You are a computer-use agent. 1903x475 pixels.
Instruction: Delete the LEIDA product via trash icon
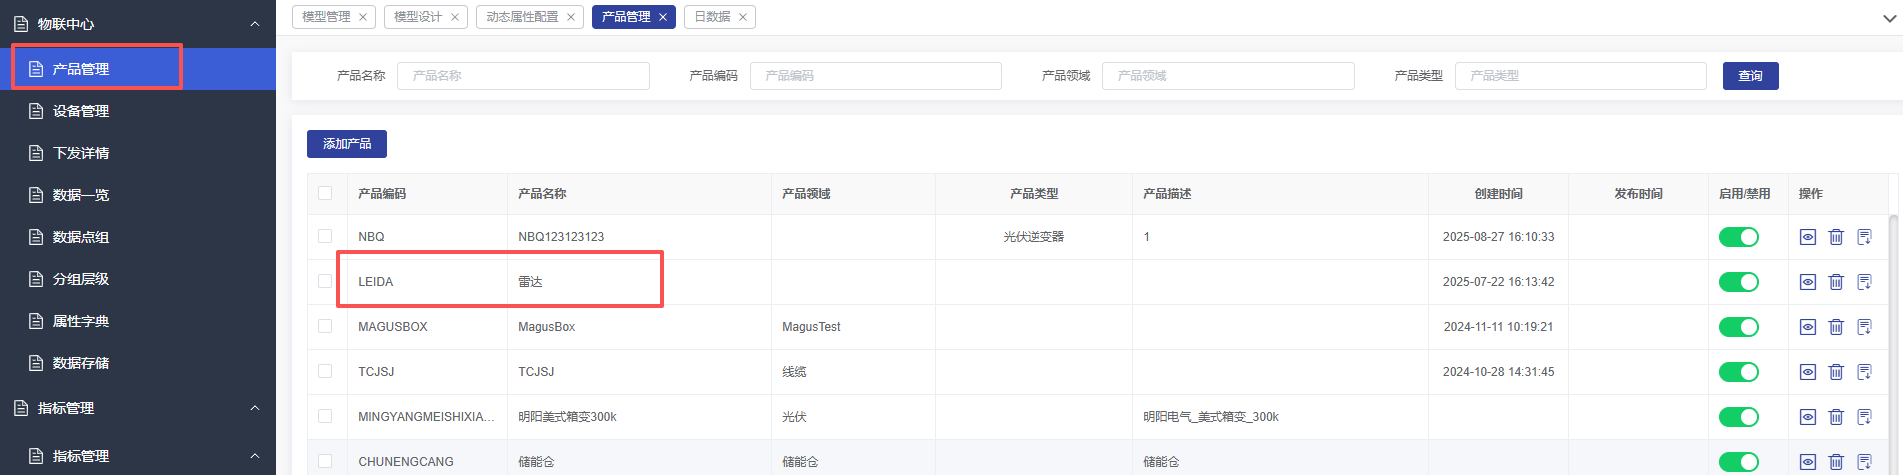1836,282
